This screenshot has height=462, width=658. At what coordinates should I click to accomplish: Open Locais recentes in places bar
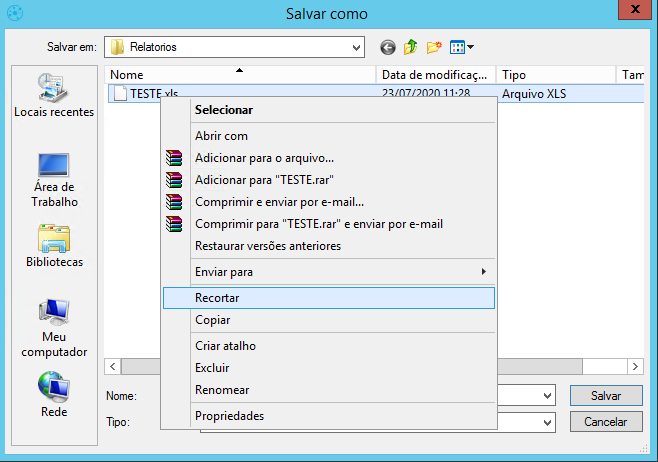click(x=54, y=95)
